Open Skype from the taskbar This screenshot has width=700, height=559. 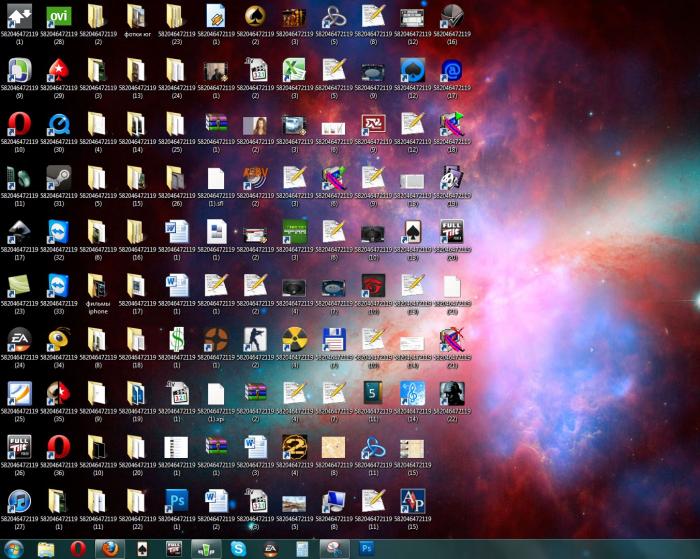pos(238,549)
